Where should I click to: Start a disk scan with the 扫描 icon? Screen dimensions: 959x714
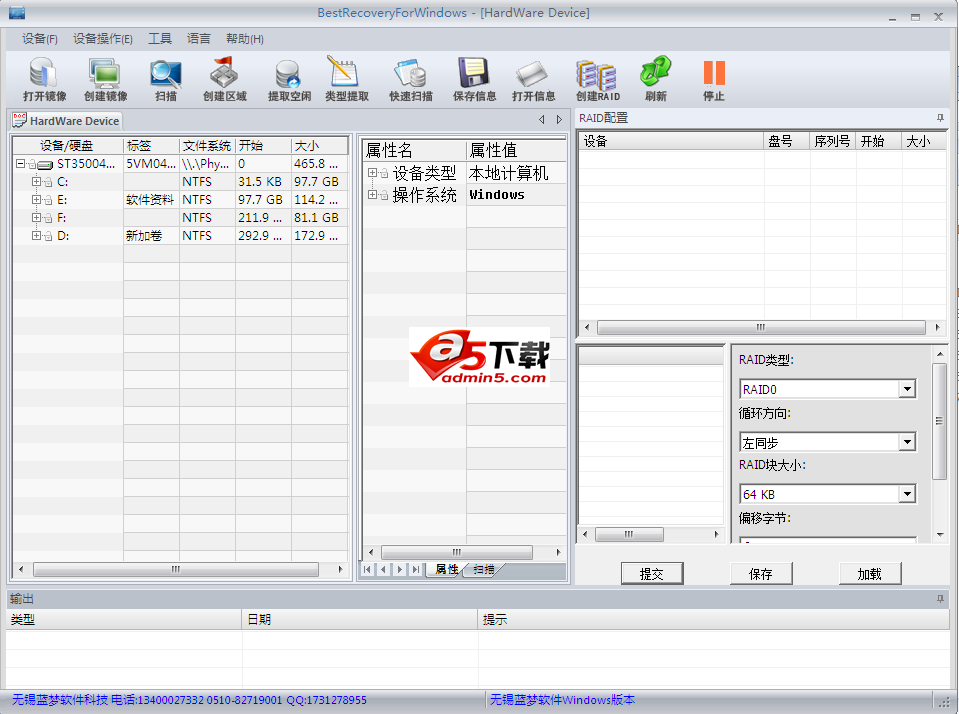click(x=164, y=78)
